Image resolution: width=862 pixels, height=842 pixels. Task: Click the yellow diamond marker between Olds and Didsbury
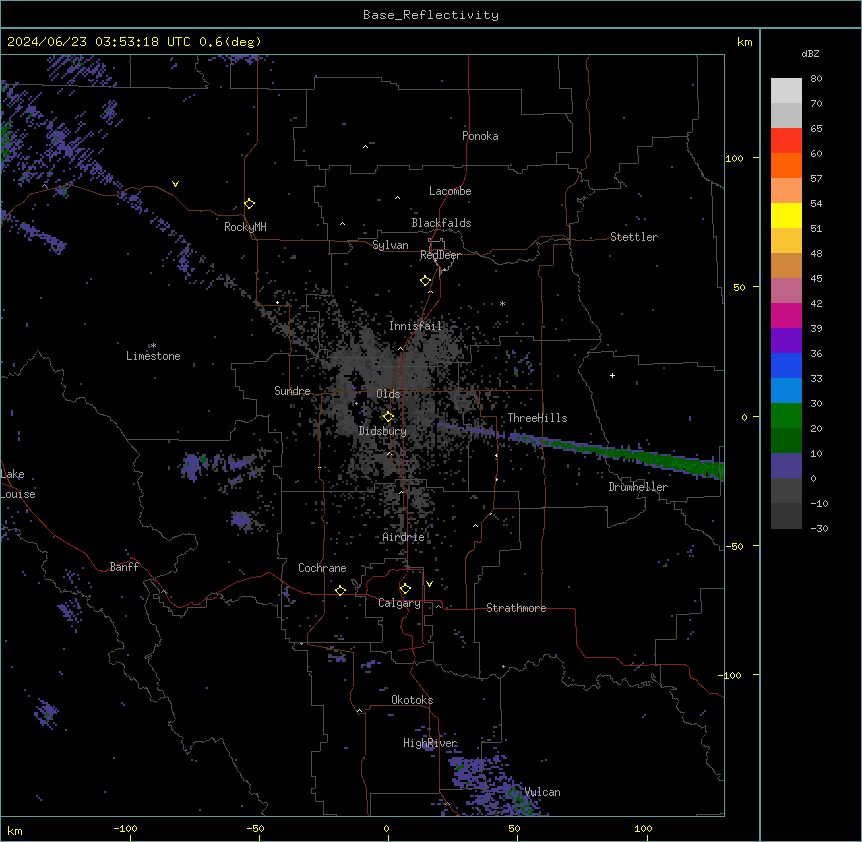point(388,417)
